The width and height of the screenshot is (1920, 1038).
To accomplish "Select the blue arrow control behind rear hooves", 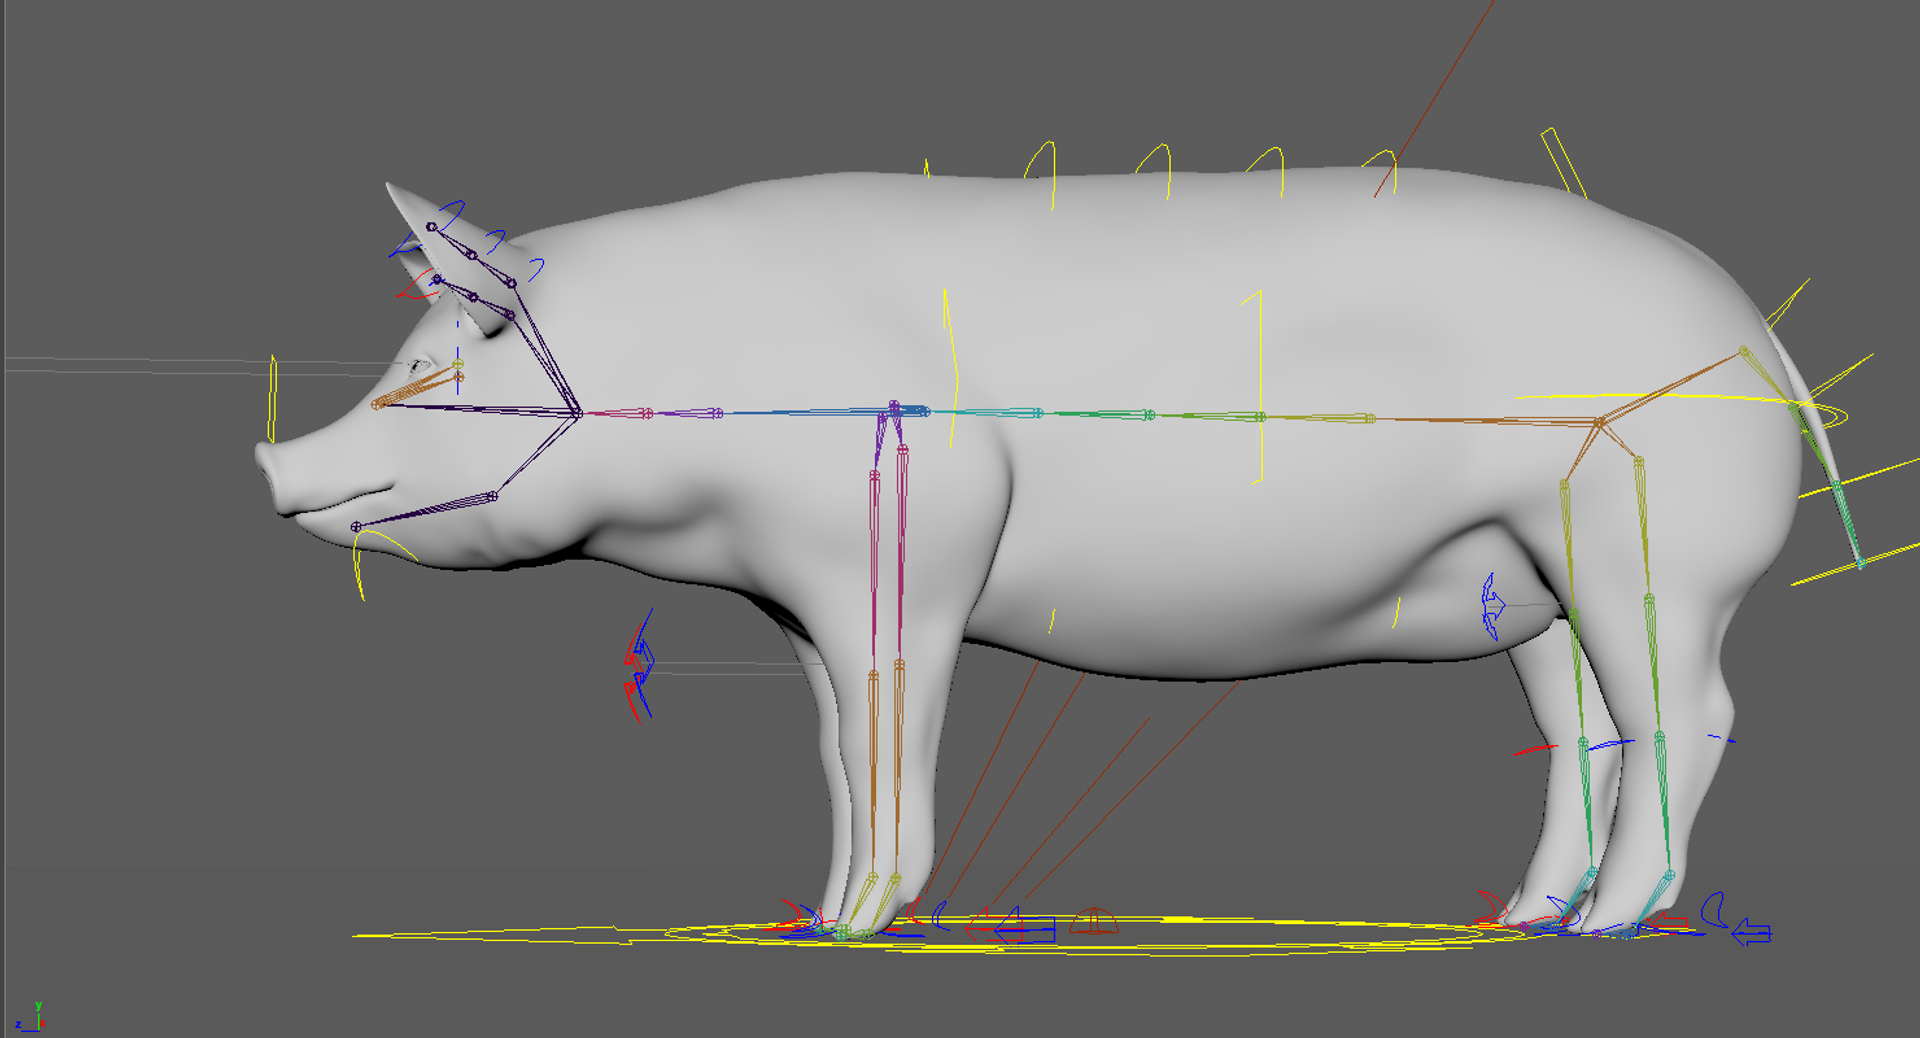I will (1751, 934).
